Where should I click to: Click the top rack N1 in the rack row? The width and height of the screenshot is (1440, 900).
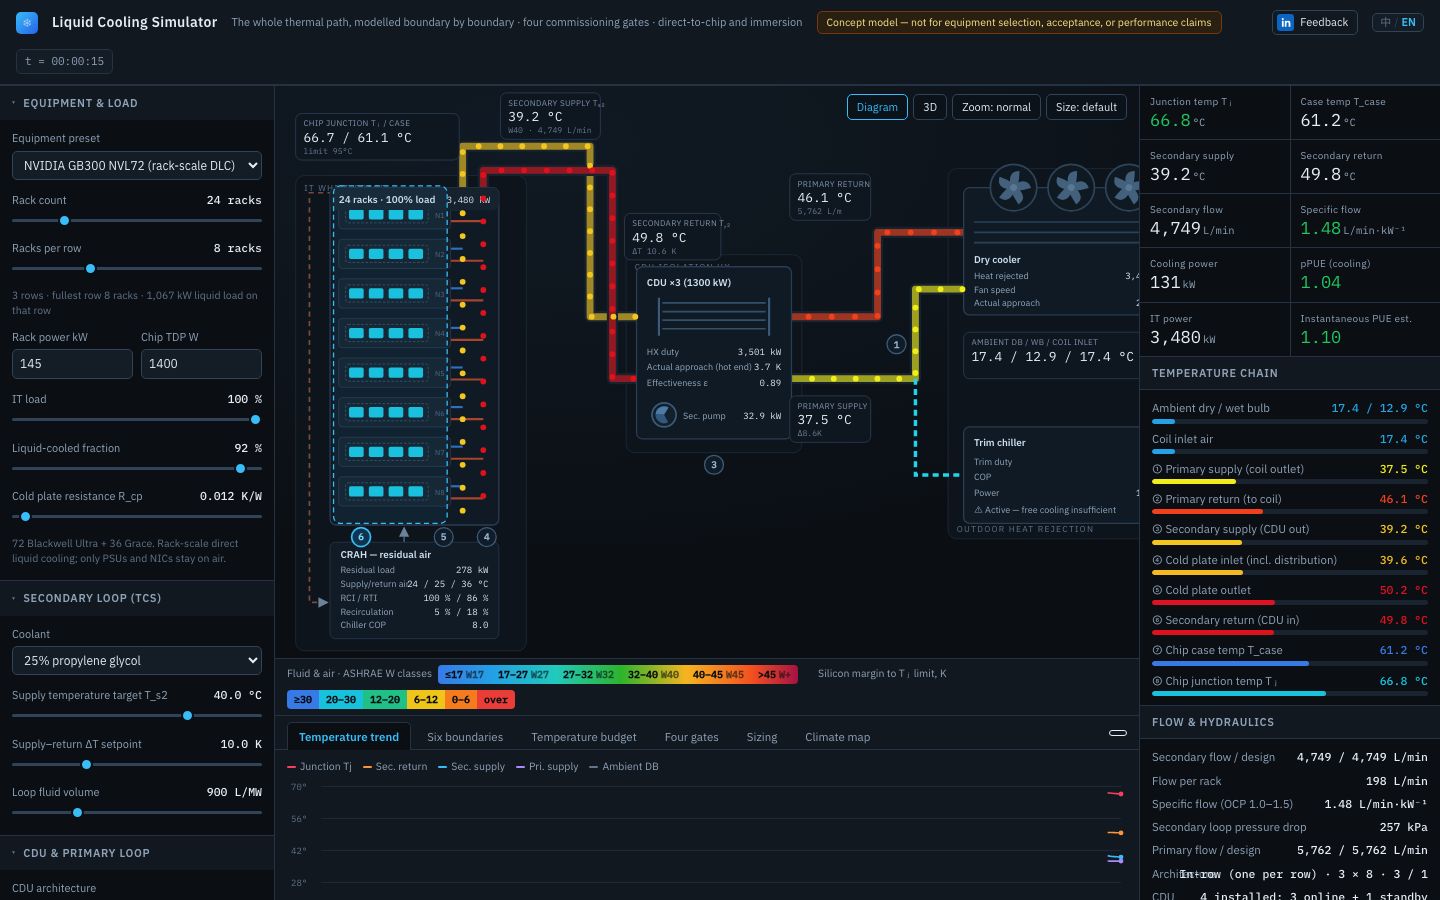396,215
